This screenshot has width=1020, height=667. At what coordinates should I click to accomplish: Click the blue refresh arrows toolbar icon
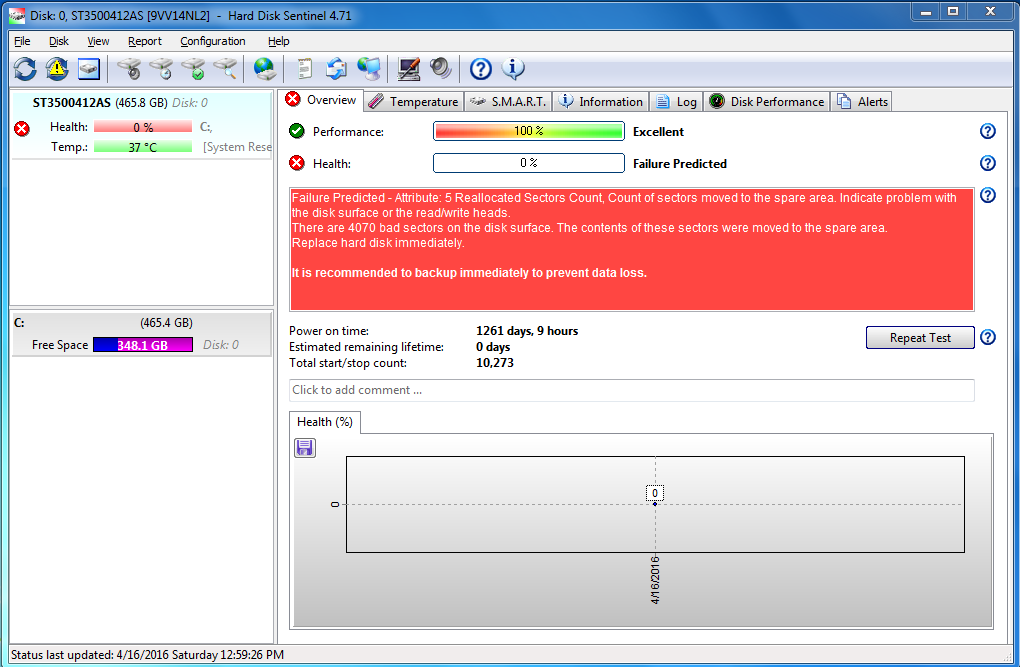coord(25,69)
